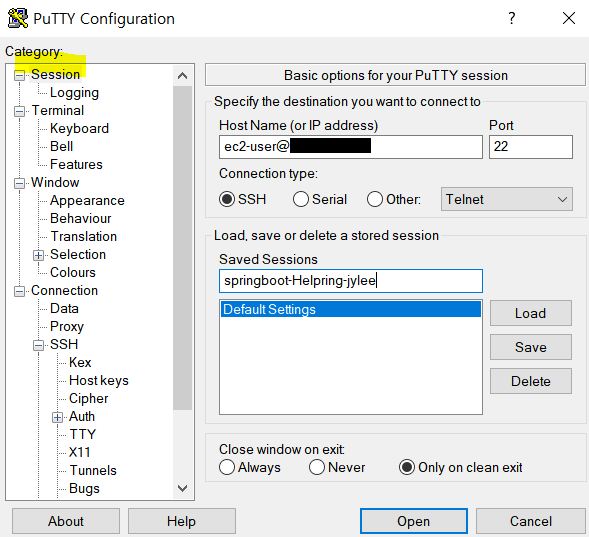
Task: Open the Tunnels category
Action: [93, 471]
